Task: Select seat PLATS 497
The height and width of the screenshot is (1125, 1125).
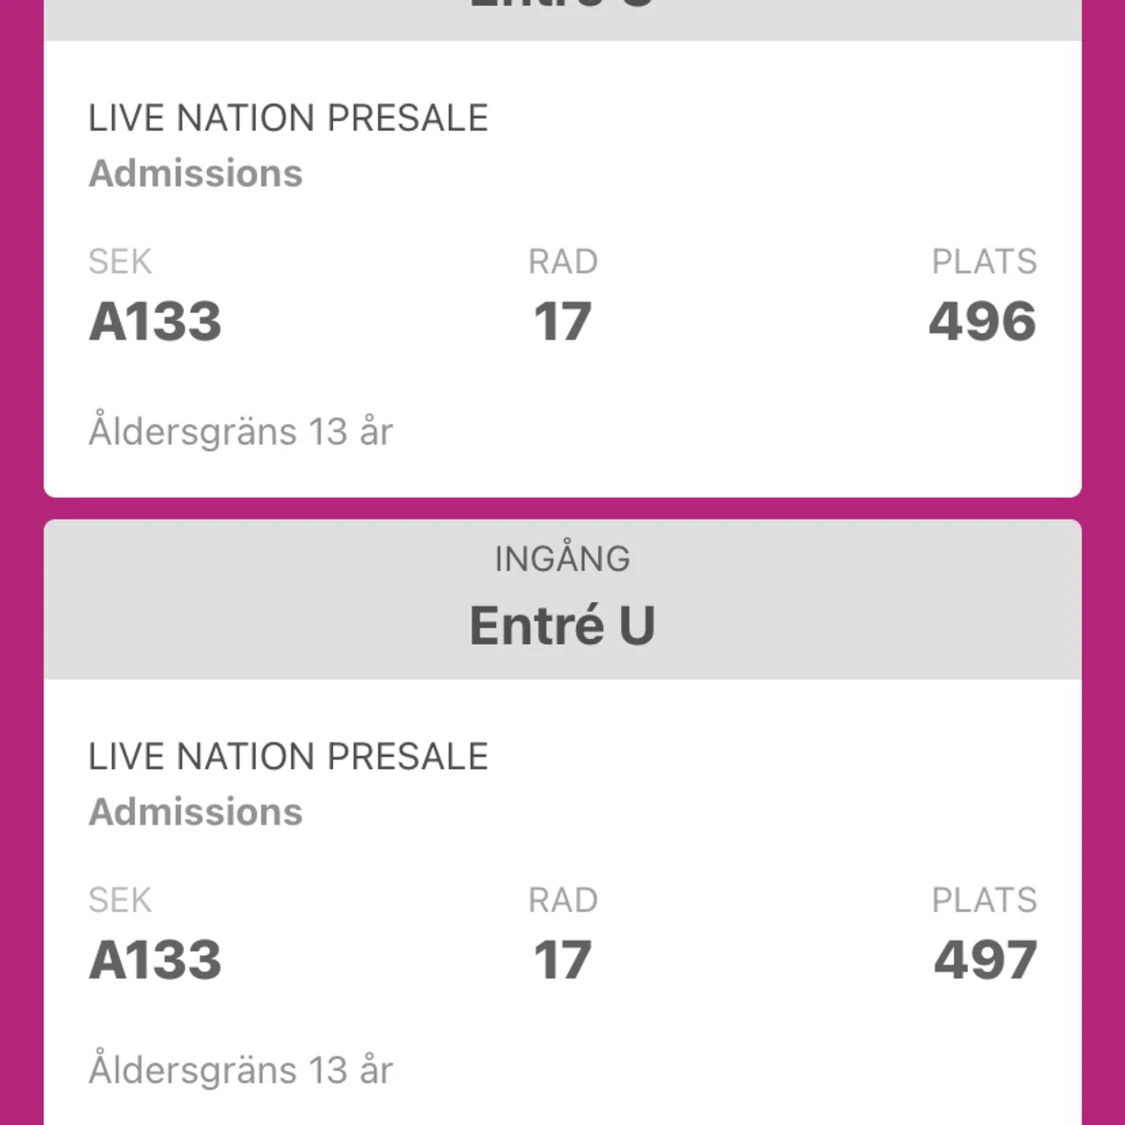Action: tap(983, 958)
